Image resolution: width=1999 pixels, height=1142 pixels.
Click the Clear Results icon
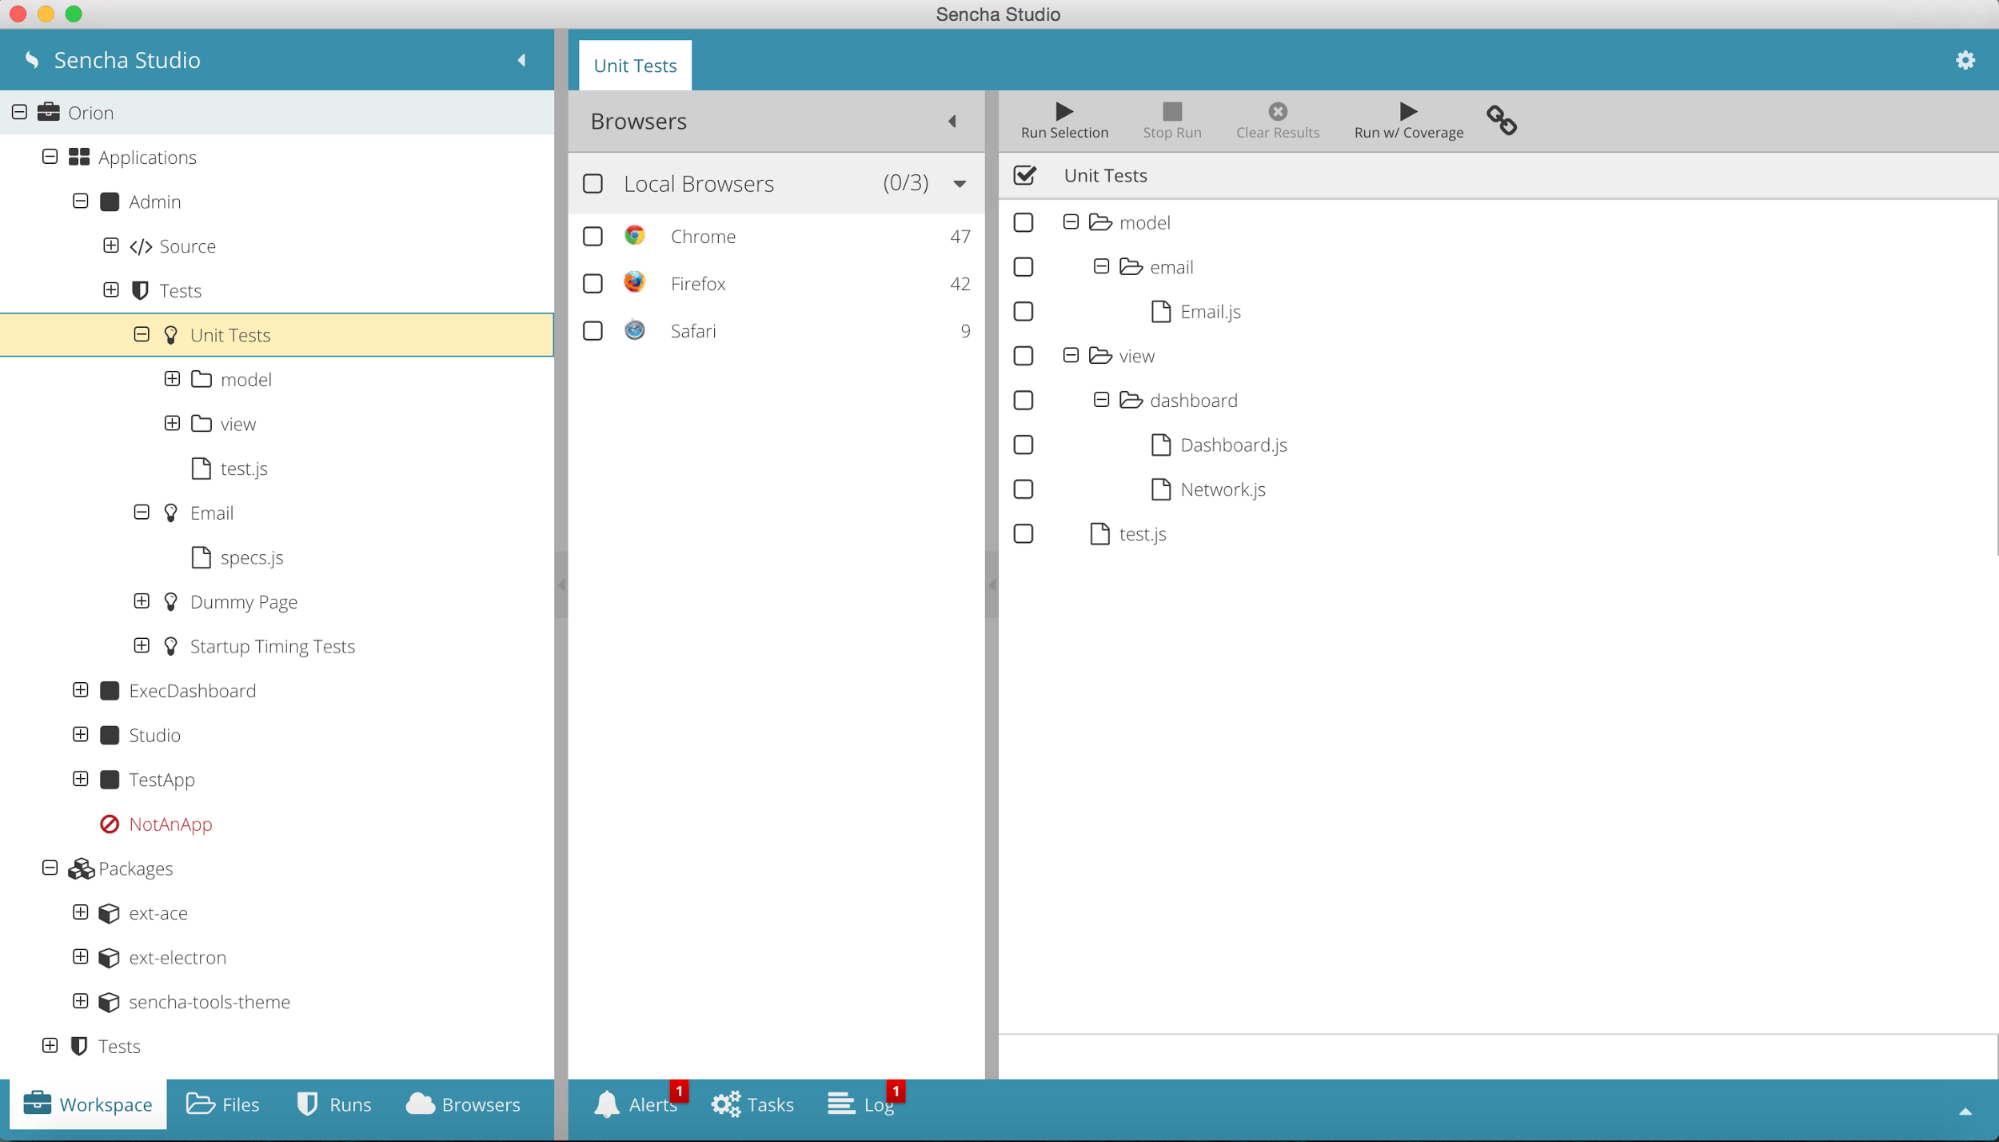click(1277, 111)
